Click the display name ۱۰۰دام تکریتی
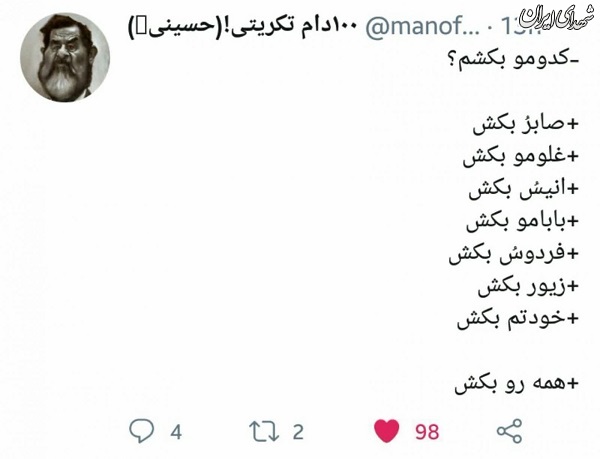Screen dimensions: 600x459 [x=243, y=26]
